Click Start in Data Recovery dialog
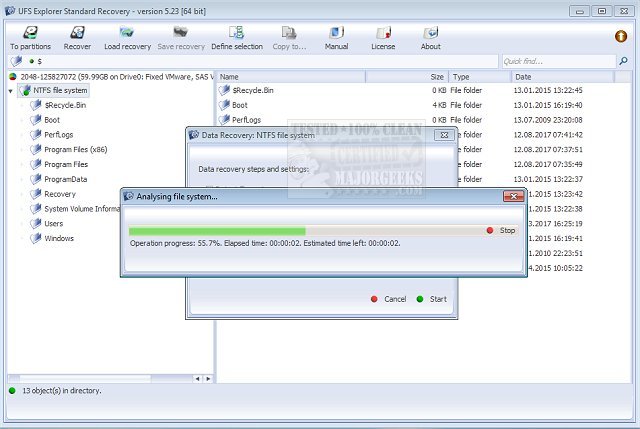 tap(432, 299)
